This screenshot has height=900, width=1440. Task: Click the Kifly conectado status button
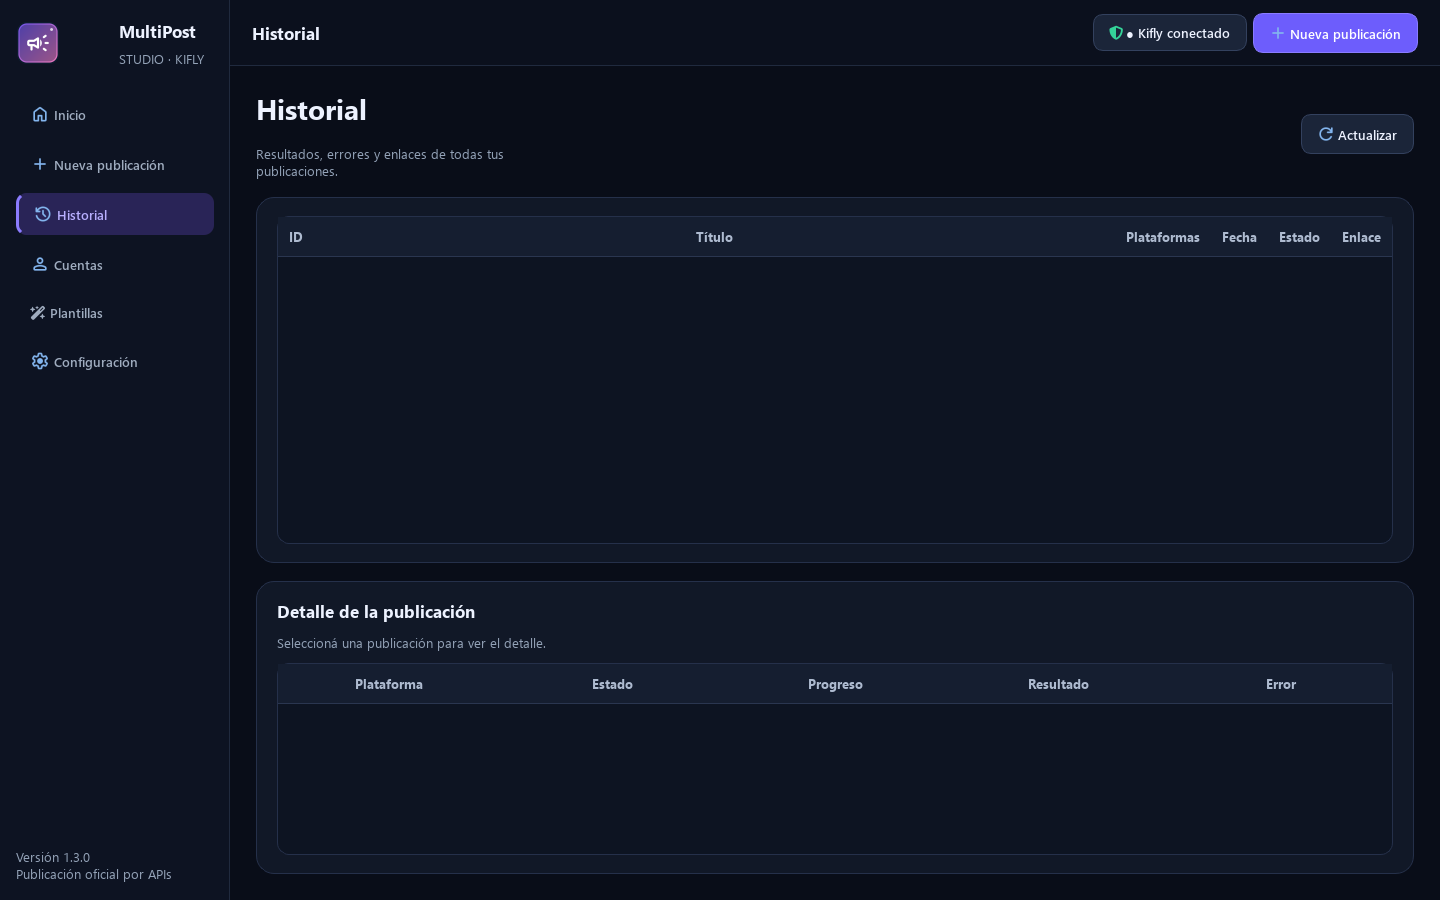(1170, 33)
